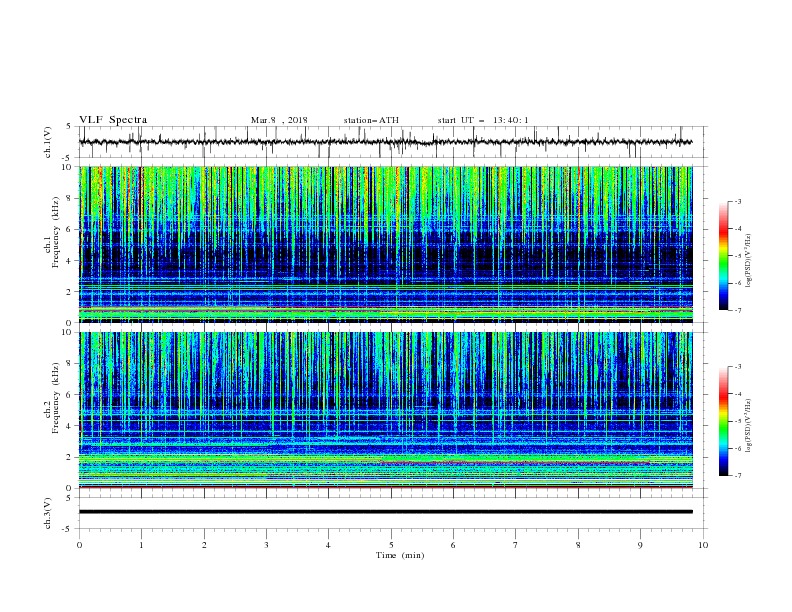Screen dimensions: 792x612
Task: Click the ch.1 "Frequency (kHz)" axis label
Action: (x=56, y=232)
